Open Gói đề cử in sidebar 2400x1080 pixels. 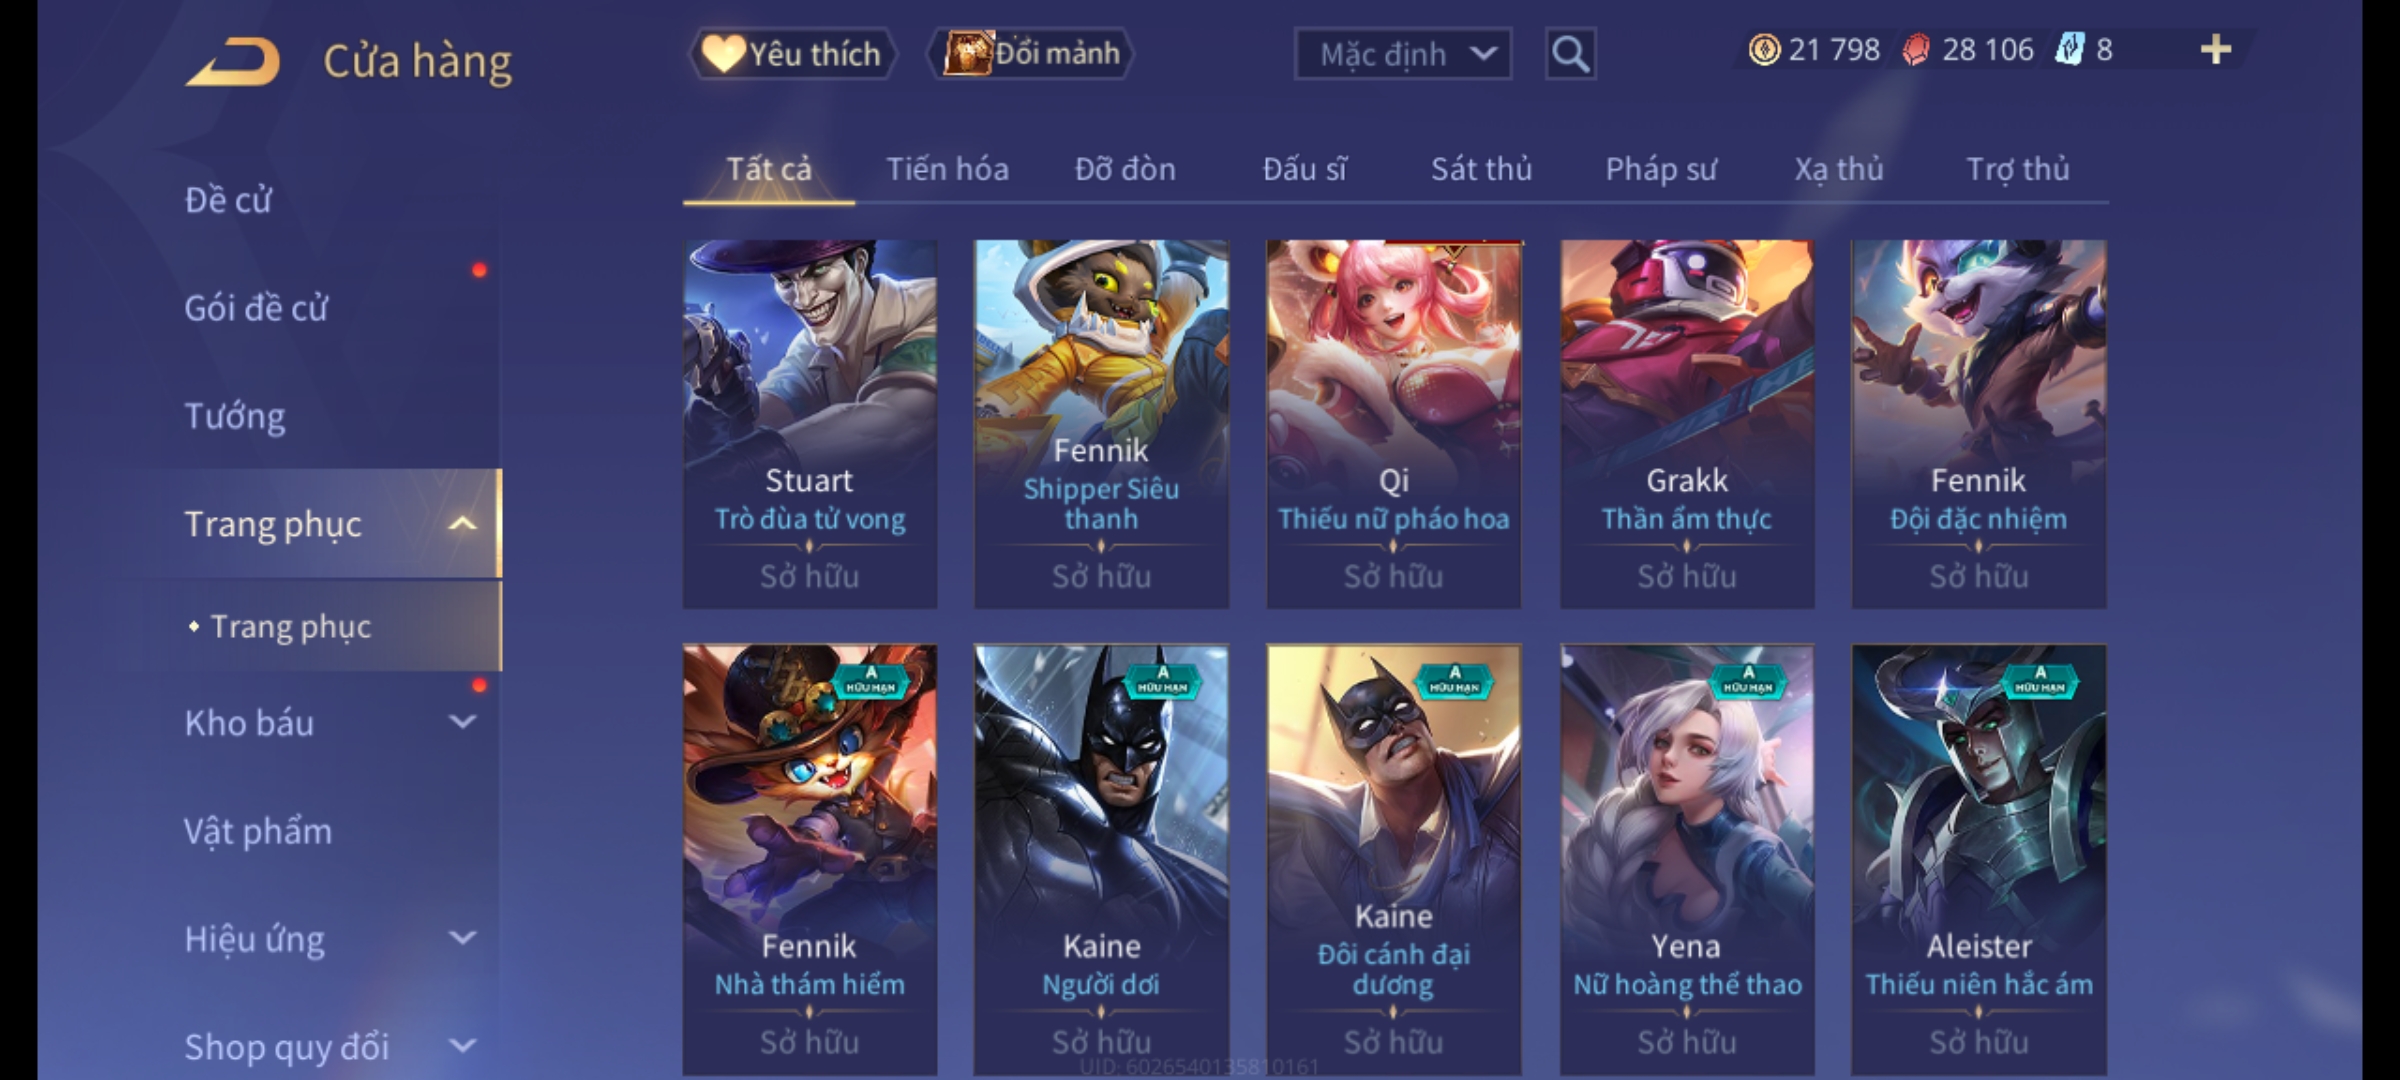point(256,308)
